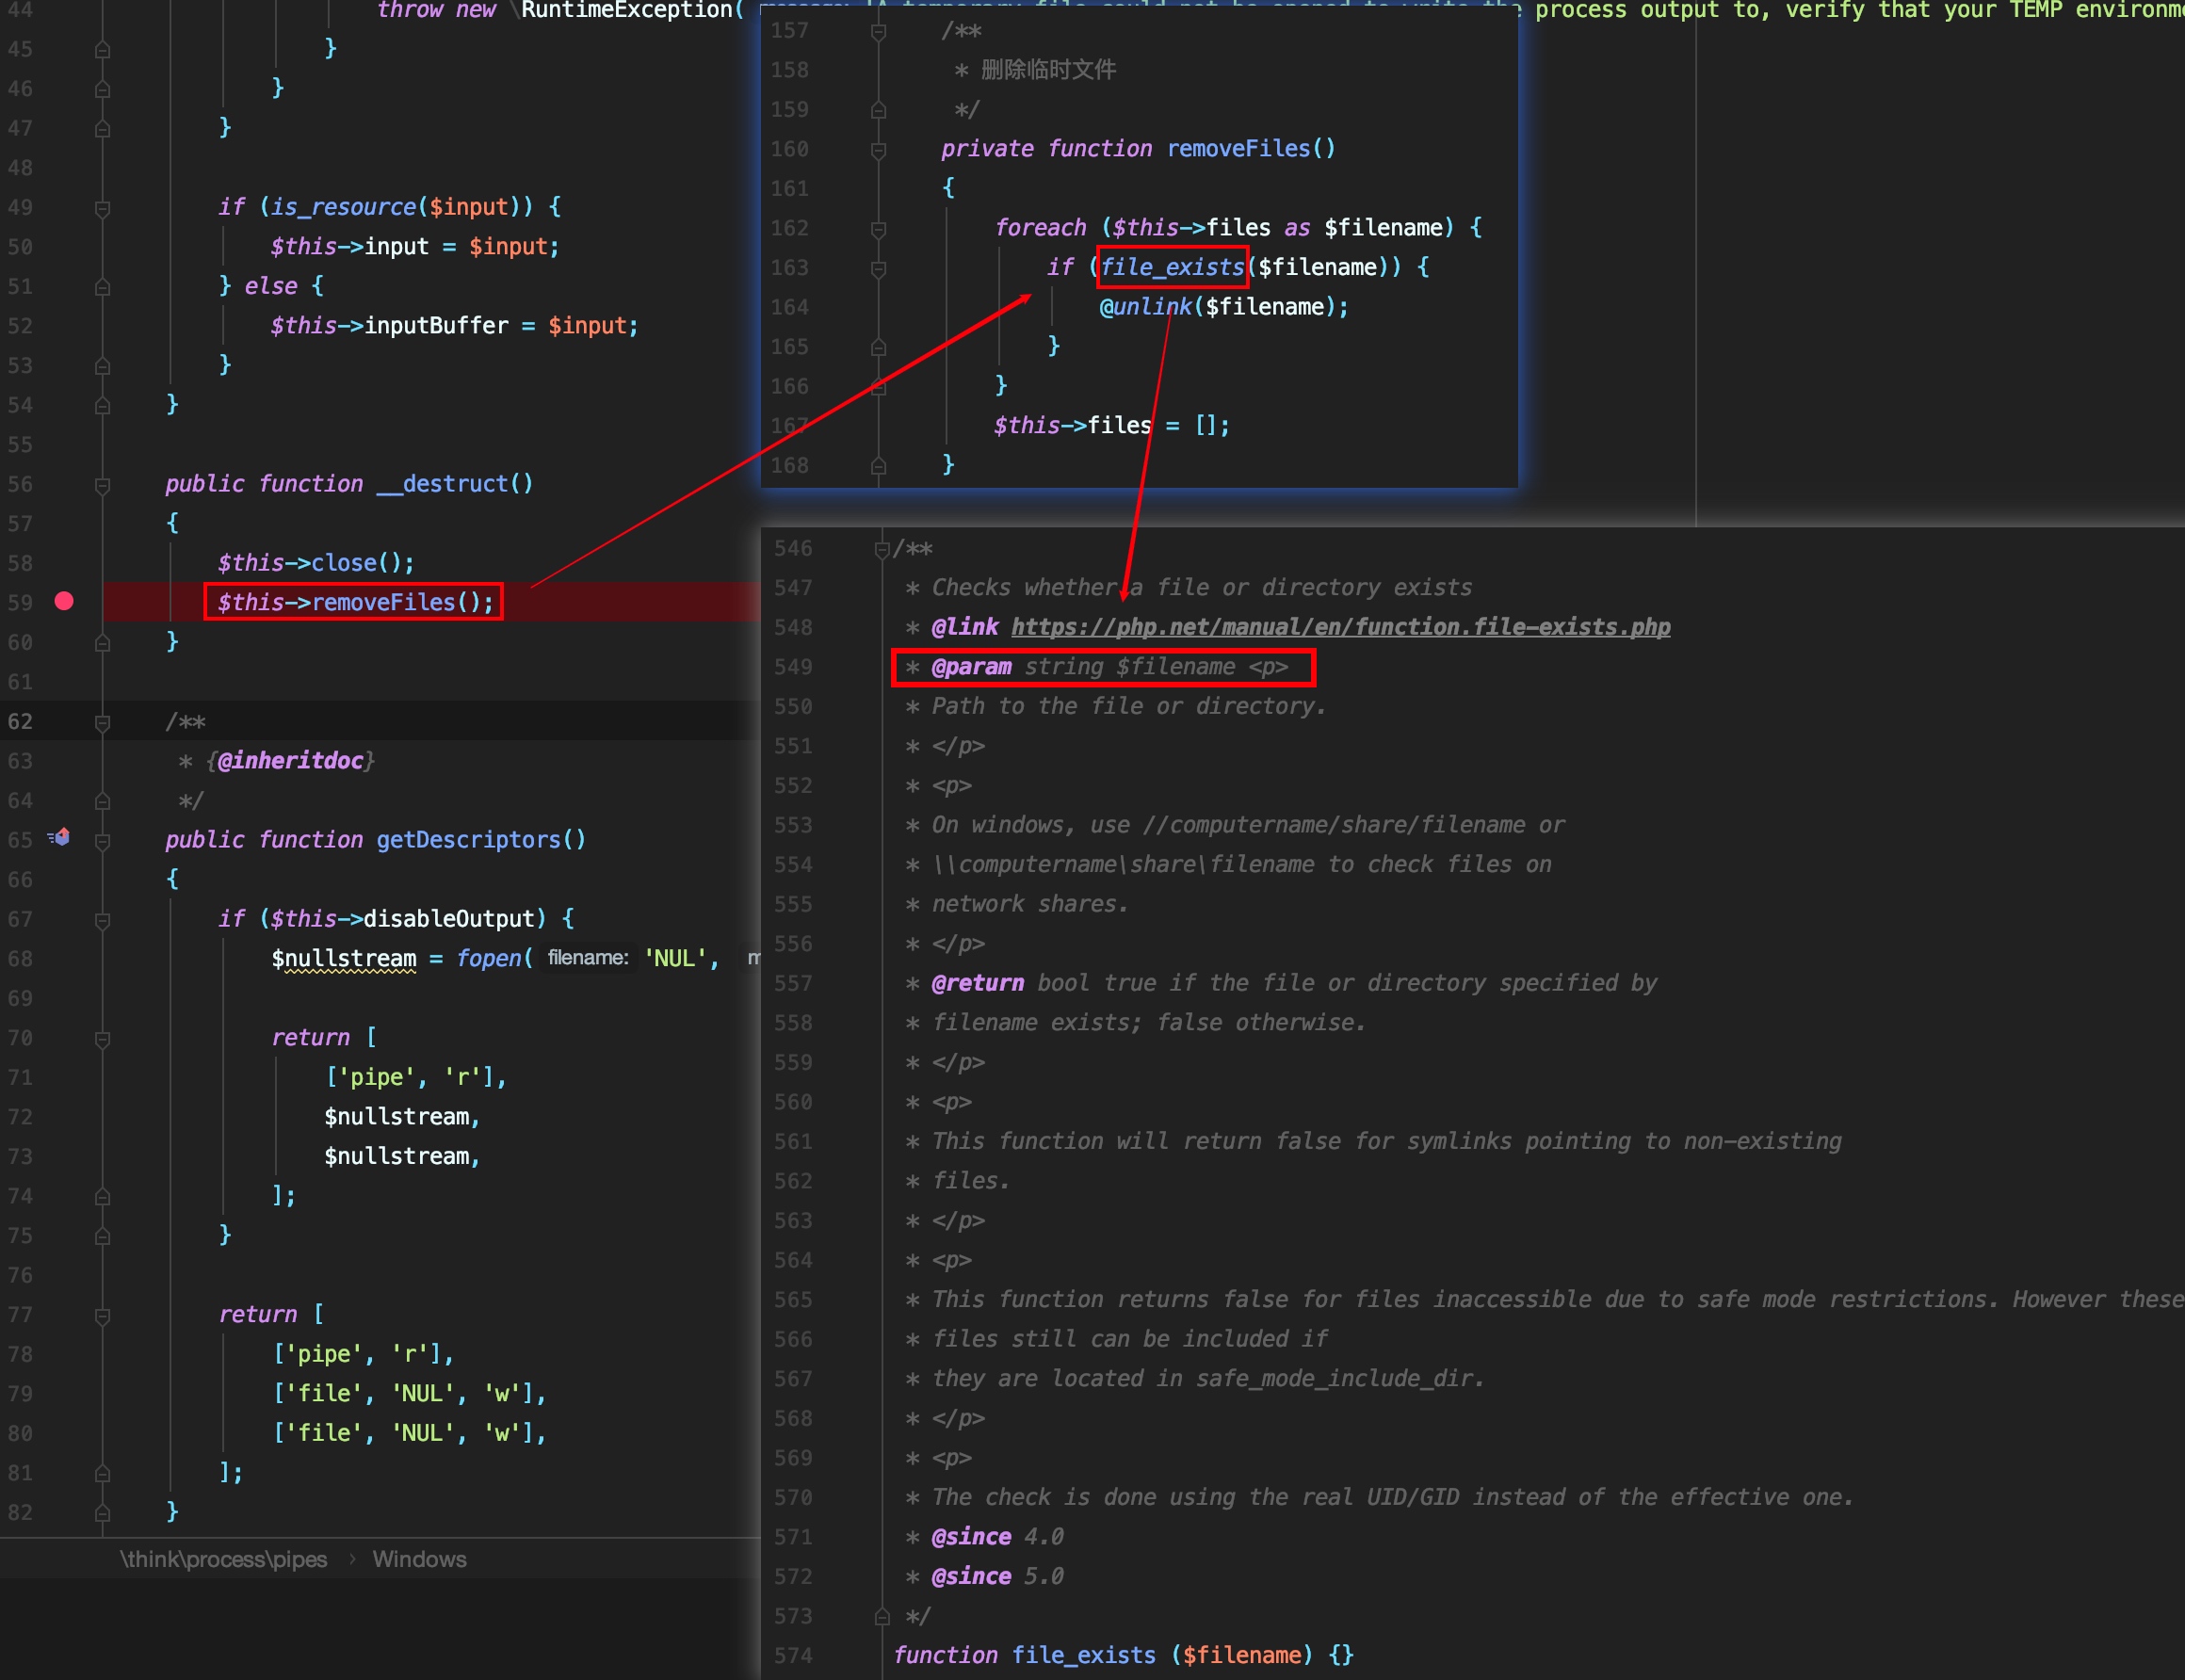
Task: Click 'NUL' string on line 68
Action: pos(675,958)
